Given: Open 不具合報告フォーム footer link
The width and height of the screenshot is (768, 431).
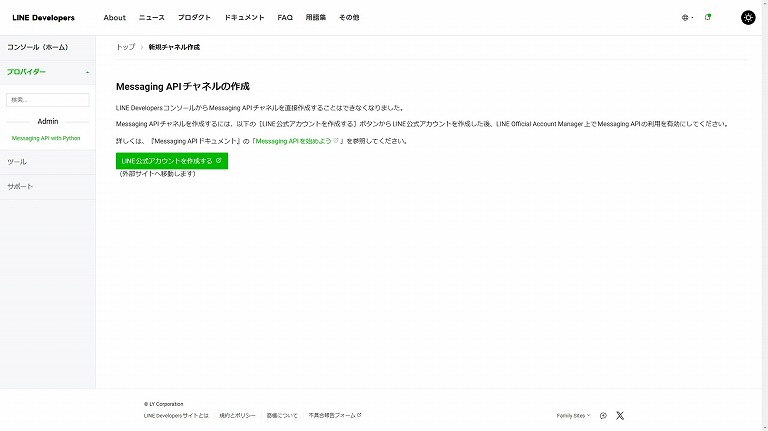Looking at the screenshot, I should pyautogui.click(x=335, y=415).
